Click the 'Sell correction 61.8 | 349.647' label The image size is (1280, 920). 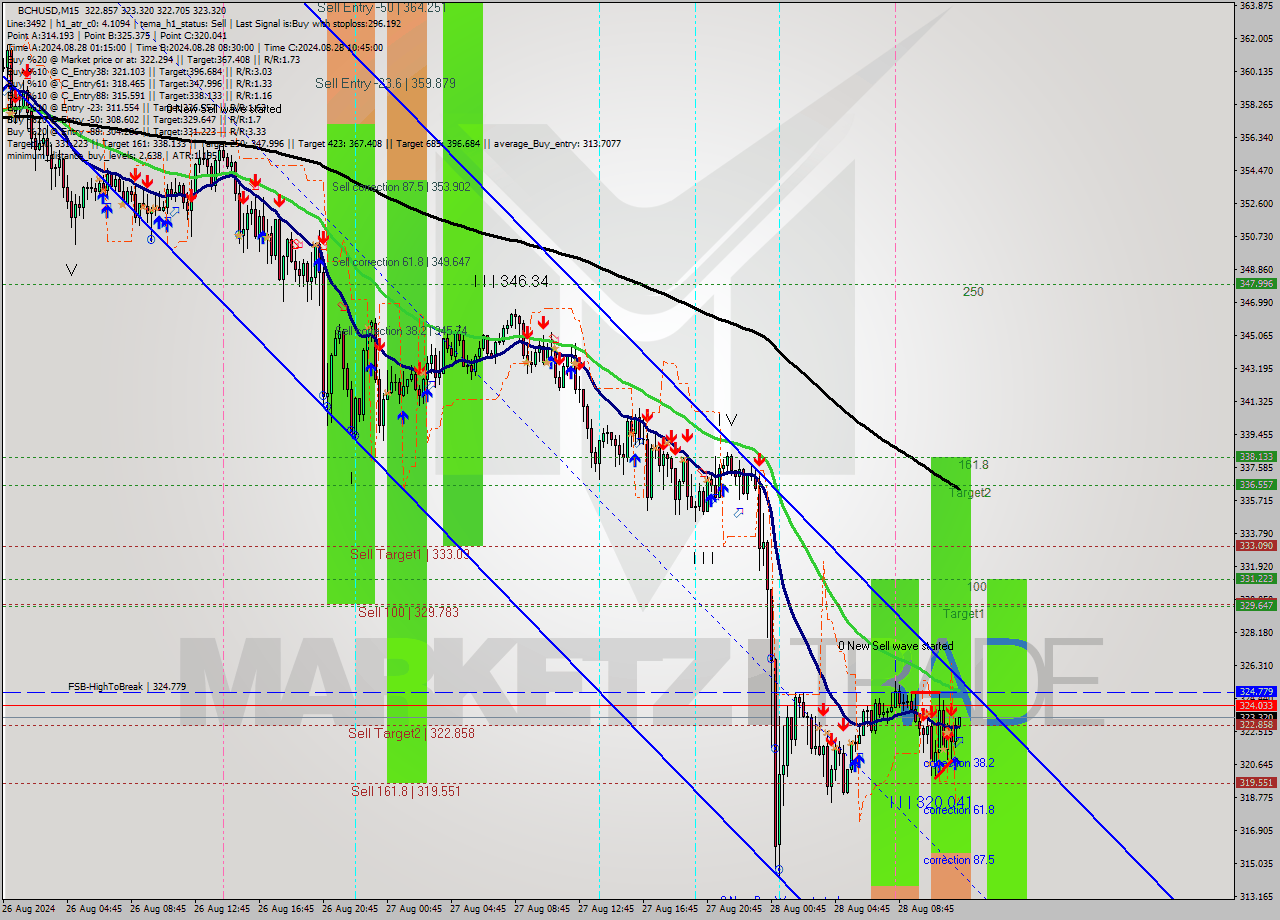tap(401, 262)
